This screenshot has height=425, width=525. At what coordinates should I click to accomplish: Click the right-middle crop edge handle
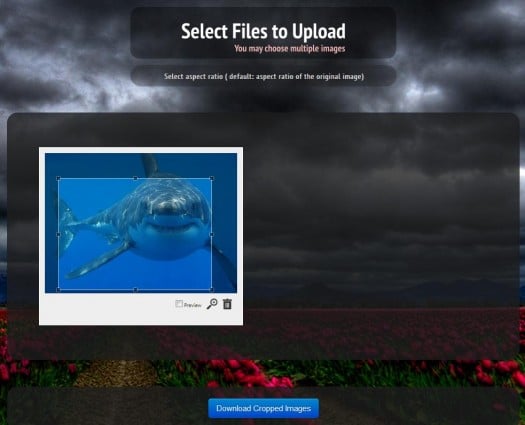pos(212,234)
